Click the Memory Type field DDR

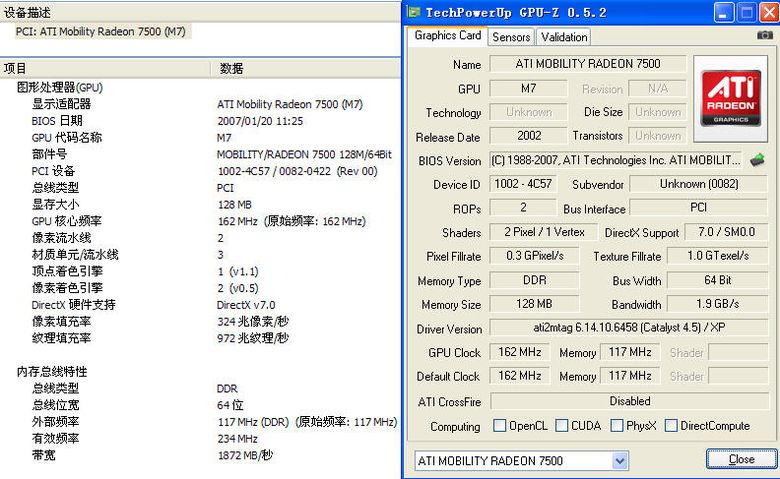pyautogui.click(x=534, y=280)
